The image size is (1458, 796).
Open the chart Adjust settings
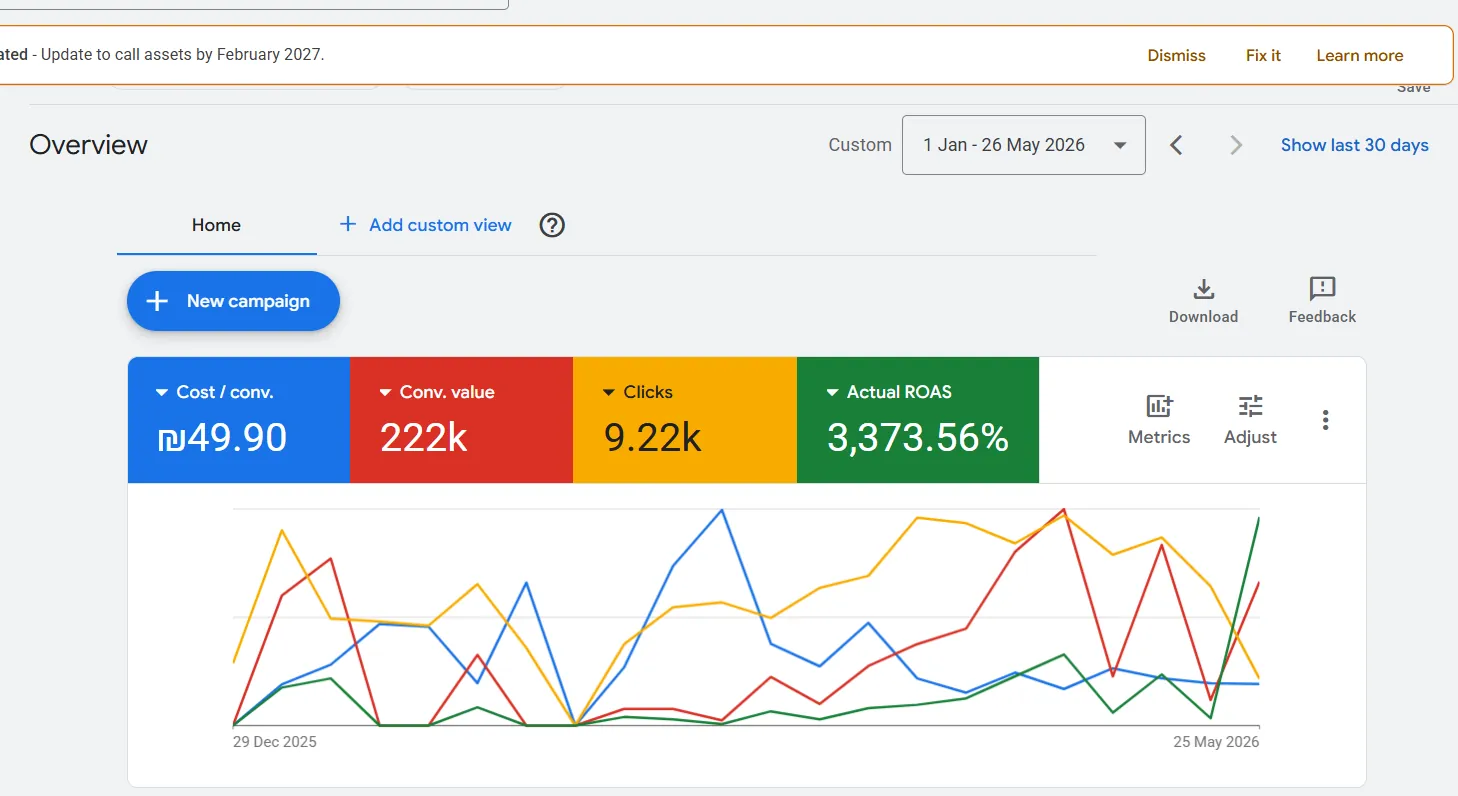tap(1250, 420)
